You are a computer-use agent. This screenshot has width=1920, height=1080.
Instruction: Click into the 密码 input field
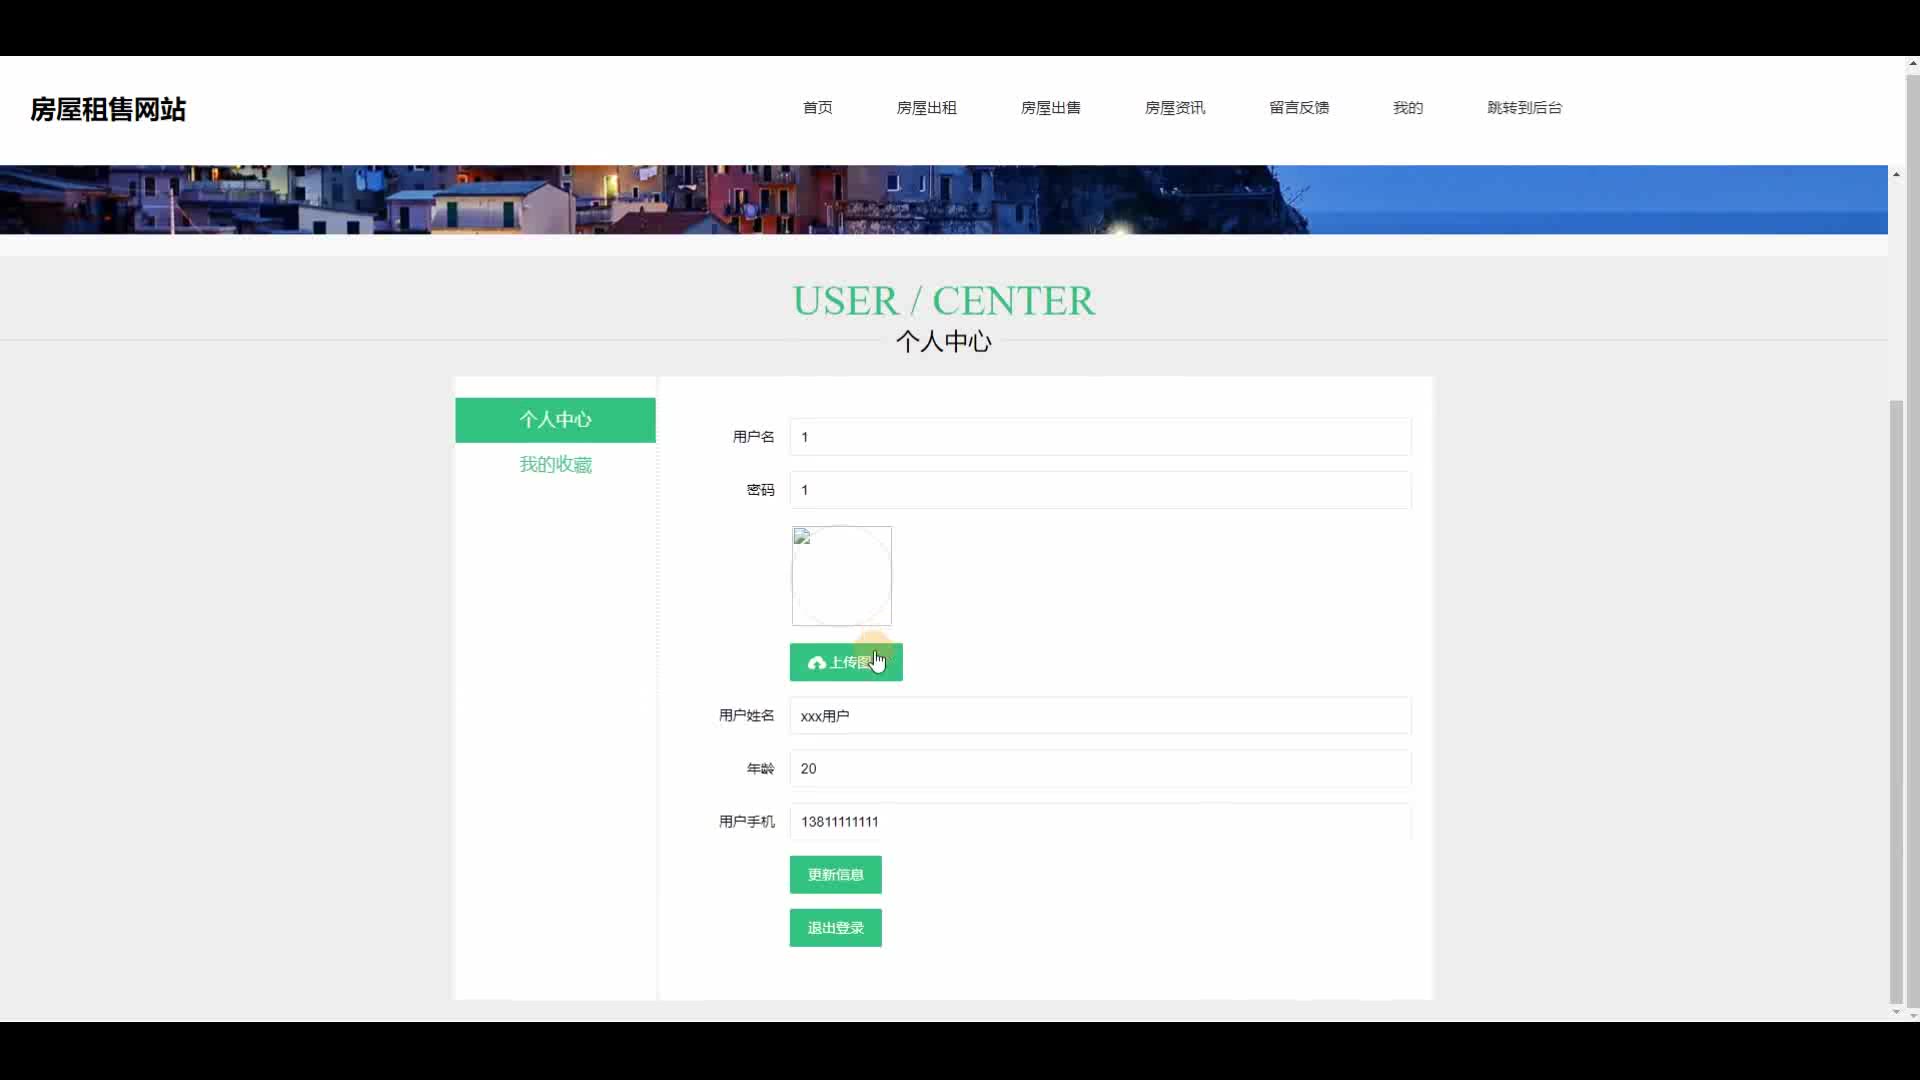1100,490
